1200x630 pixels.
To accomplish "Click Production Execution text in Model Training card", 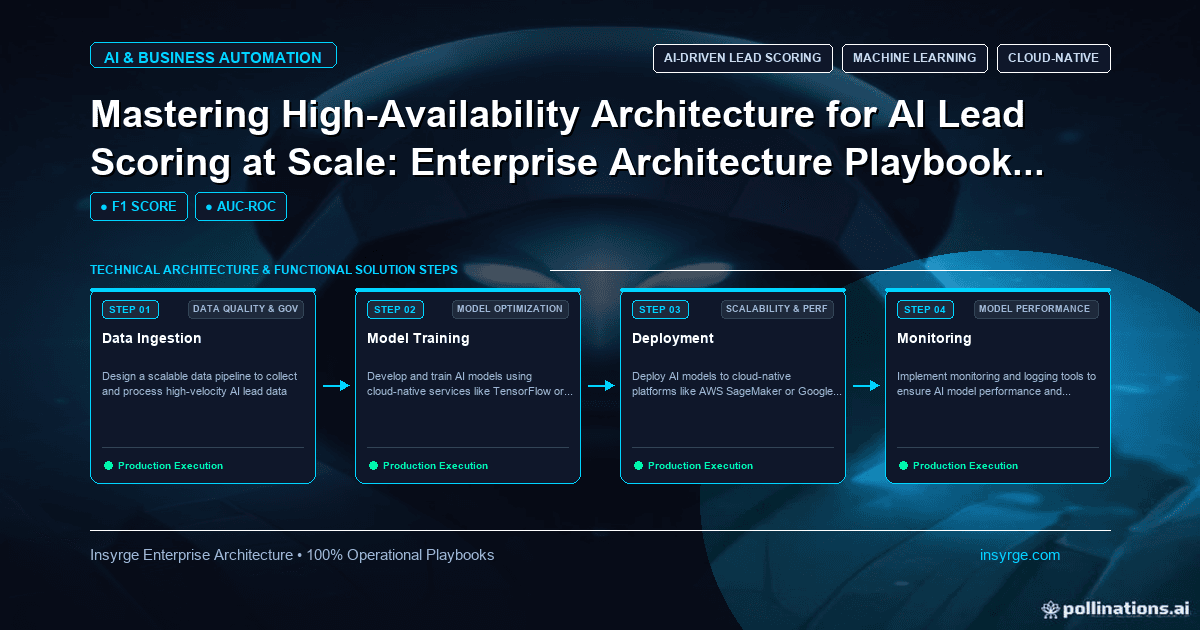I will pyautogui.click(x=436, y=466).
